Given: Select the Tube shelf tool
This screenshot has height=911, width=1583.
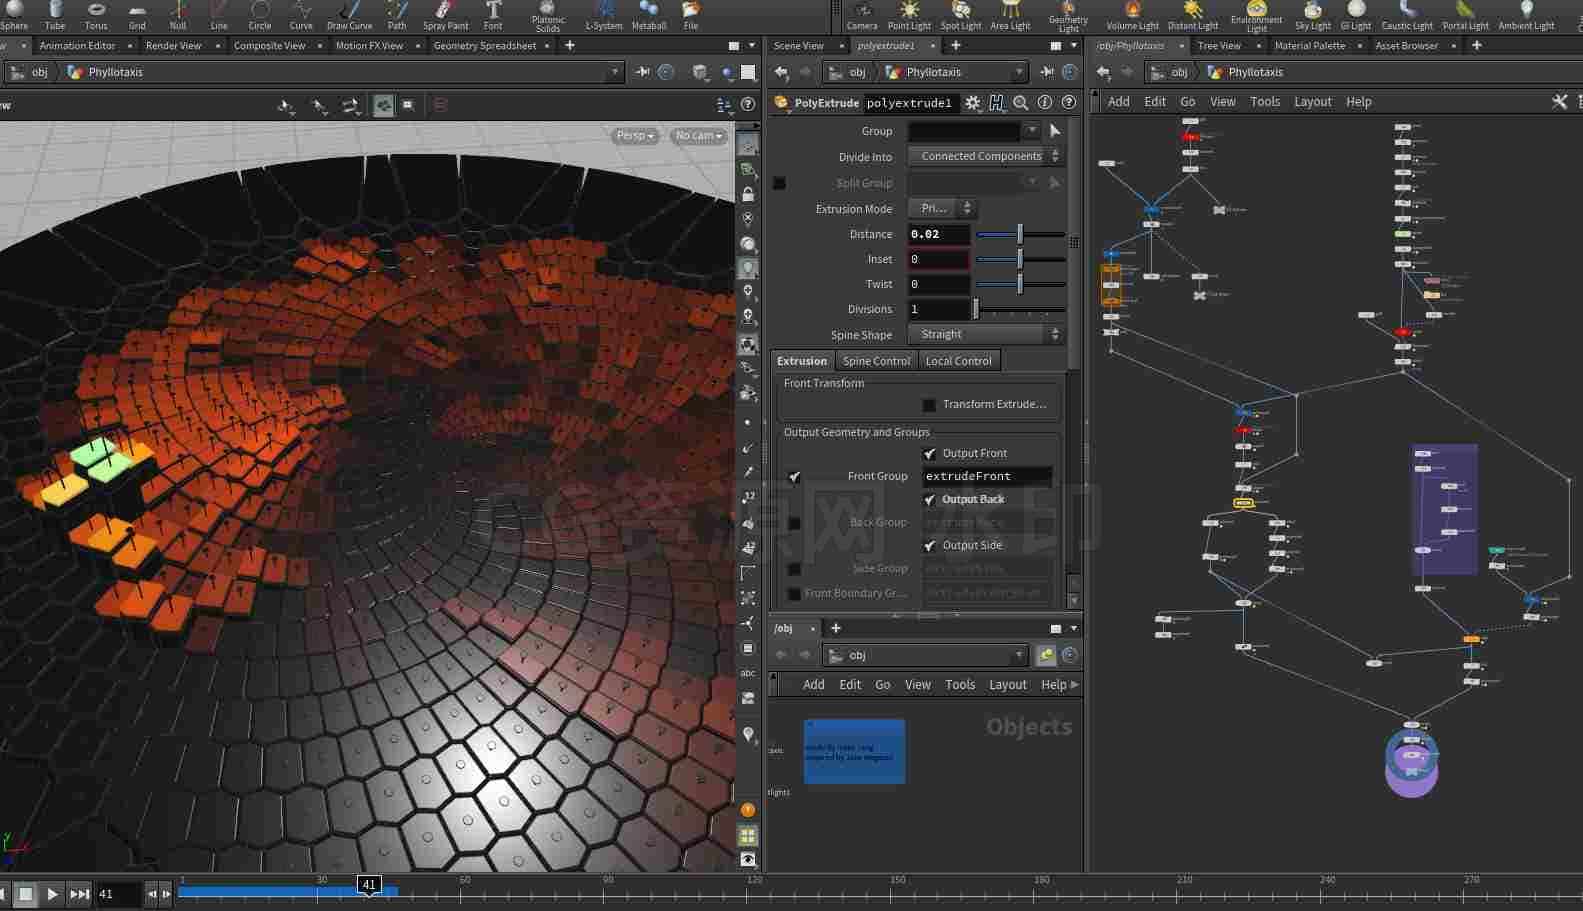Looking at the screenshot, I should point(55,15).
